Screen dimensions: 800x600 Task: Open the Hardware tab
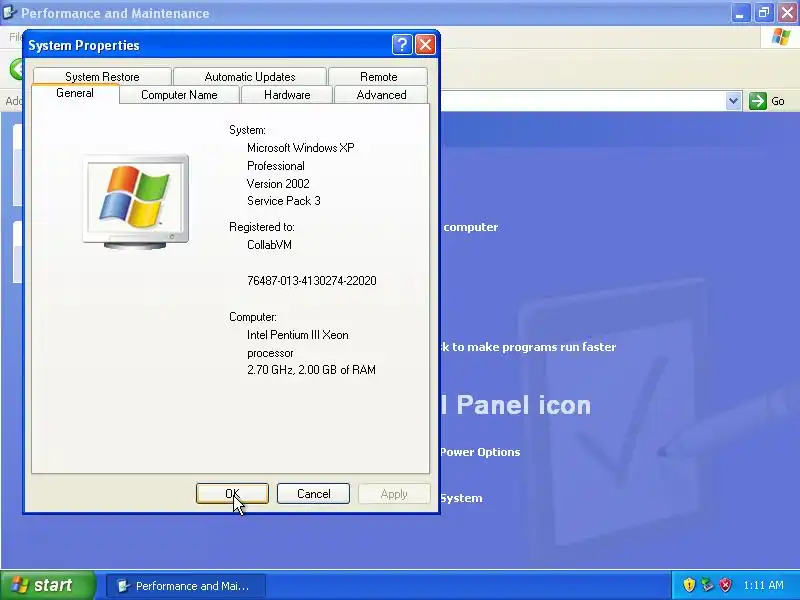click(287, 95)
